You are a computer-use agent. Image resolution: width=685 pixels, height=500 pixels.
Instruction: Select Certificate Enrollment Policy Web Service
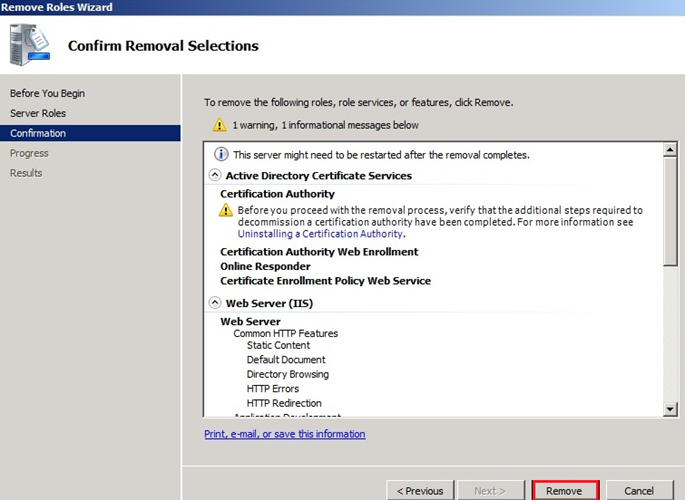coord(325,280)
